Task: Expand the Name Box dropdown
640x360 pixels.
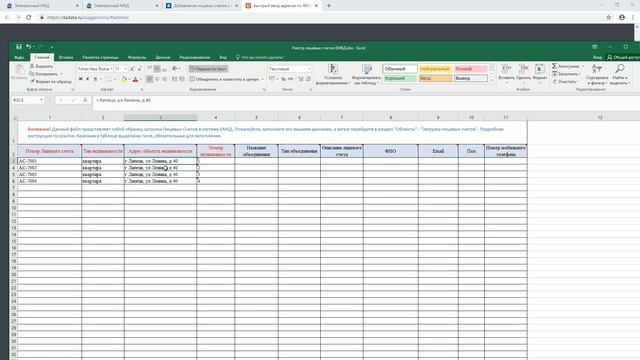Action: click(41, 100)
